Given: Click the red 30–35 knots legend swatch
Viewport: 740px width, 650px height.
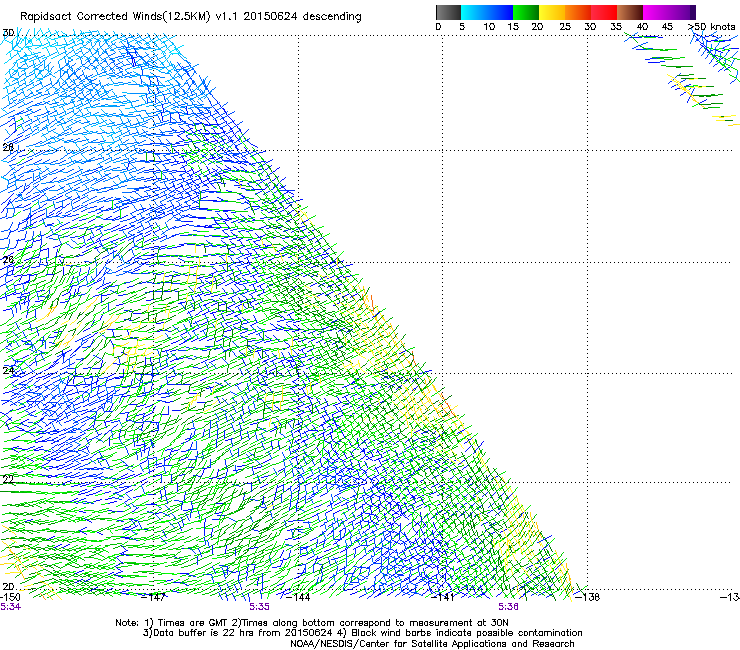Looking at the screenshot, I should coord(604,12).
